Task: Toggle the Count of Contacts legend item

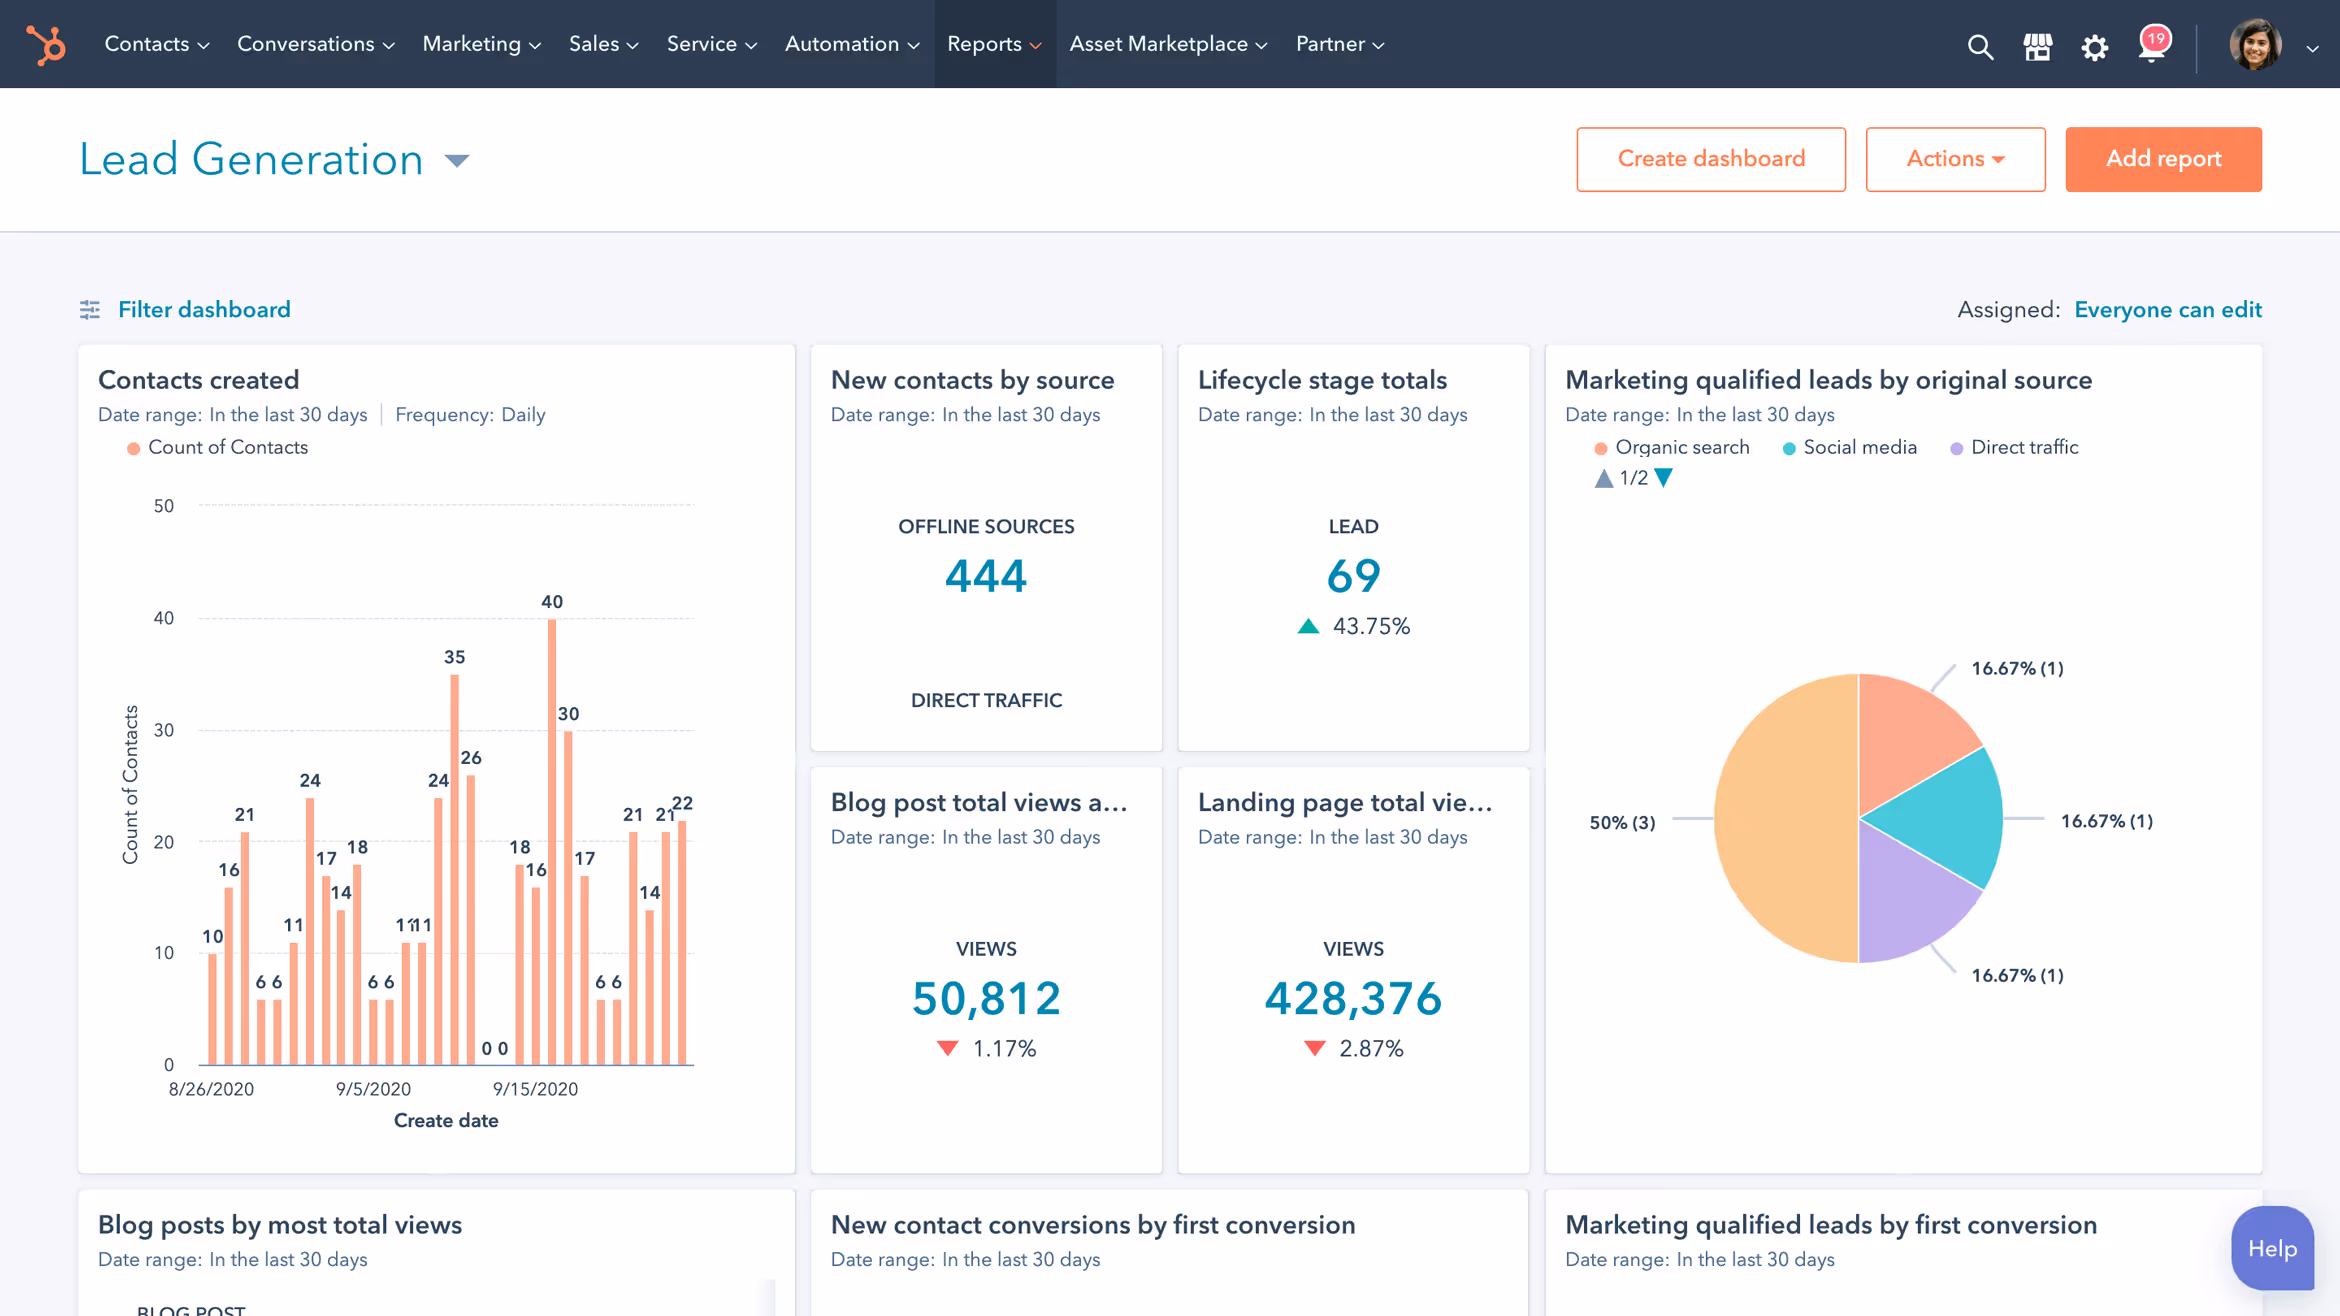Action: 218,447
